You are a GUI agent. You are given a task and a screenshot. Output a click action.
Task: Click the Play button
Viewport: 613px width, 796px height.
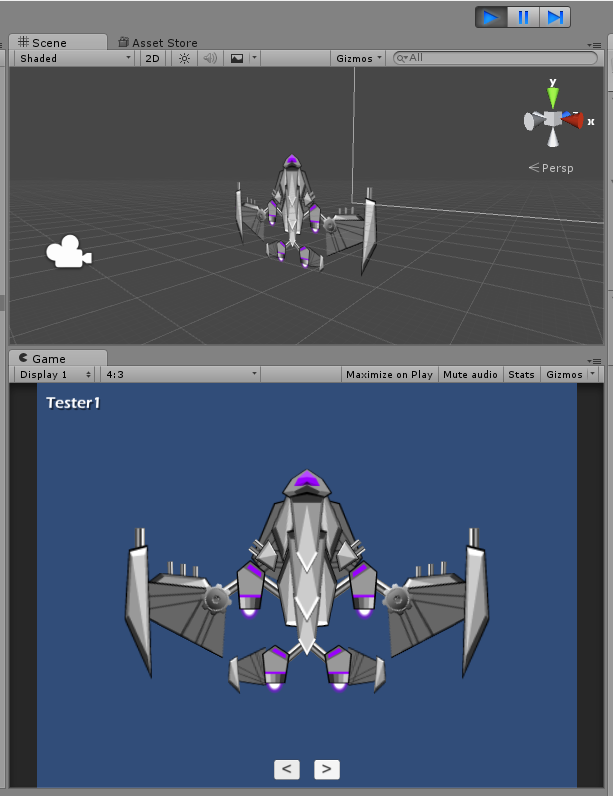coord(491,17)
